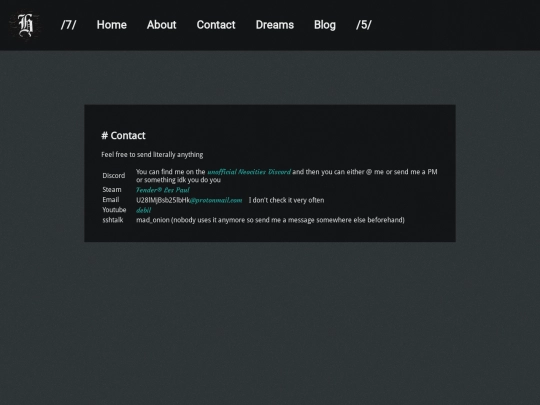This screenshot has height=405, width=540.
Task: Click the Steam row label
Action: [x=112, y=190]
